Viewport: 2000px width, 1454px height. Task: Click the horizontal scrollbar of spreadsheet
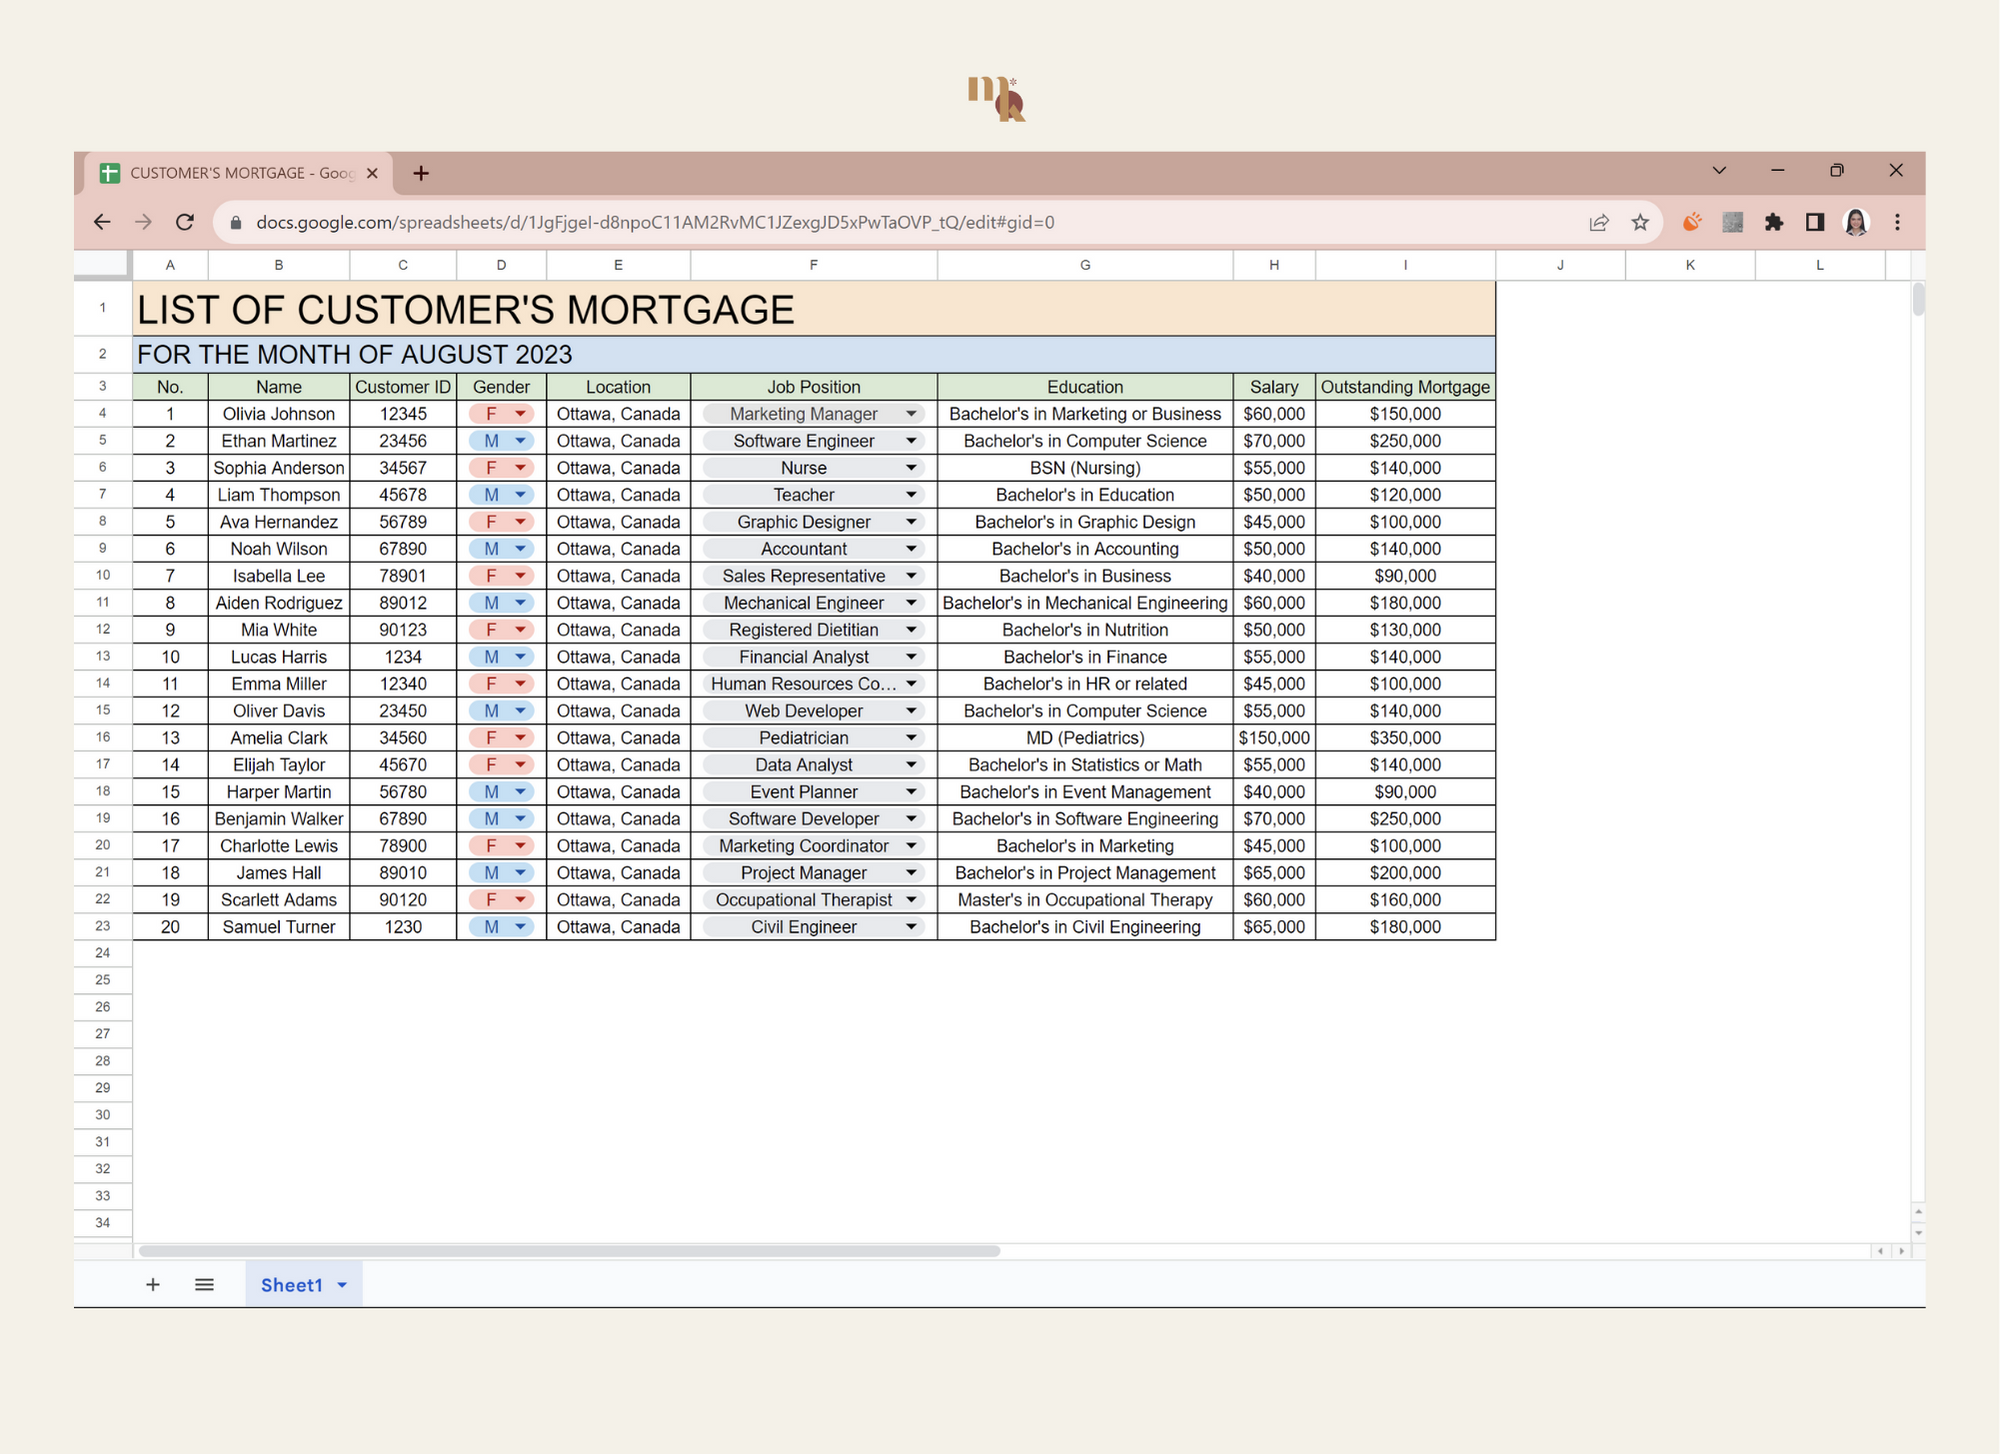pos(570,1251)
